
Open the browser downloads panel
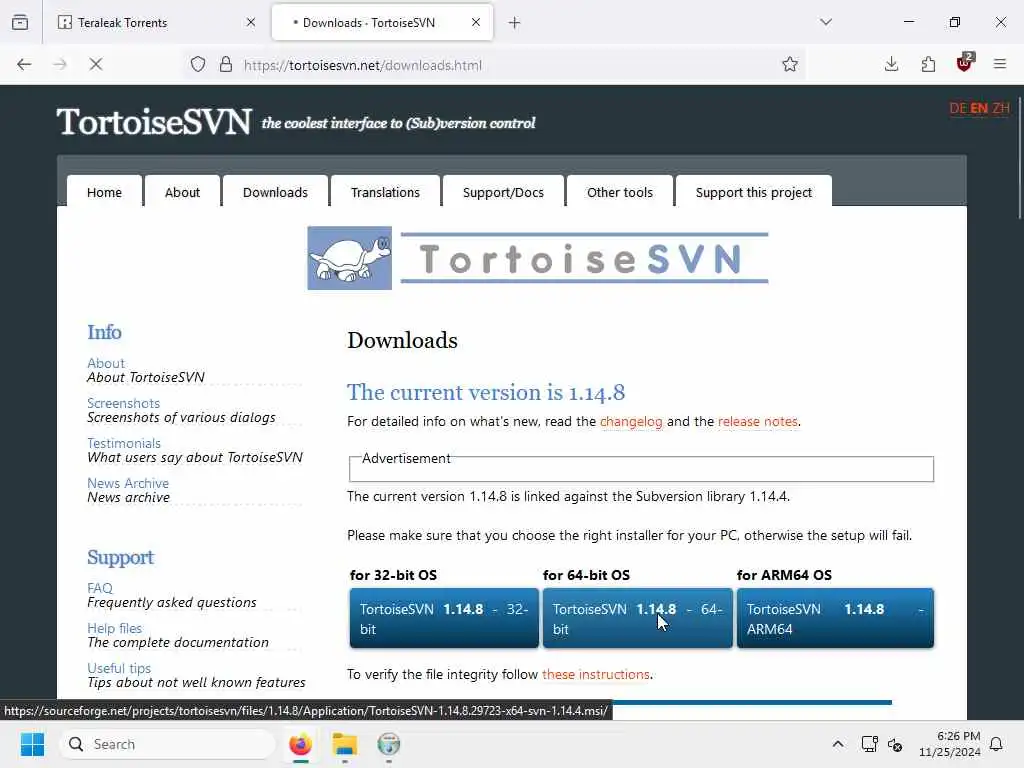point(891,64)
